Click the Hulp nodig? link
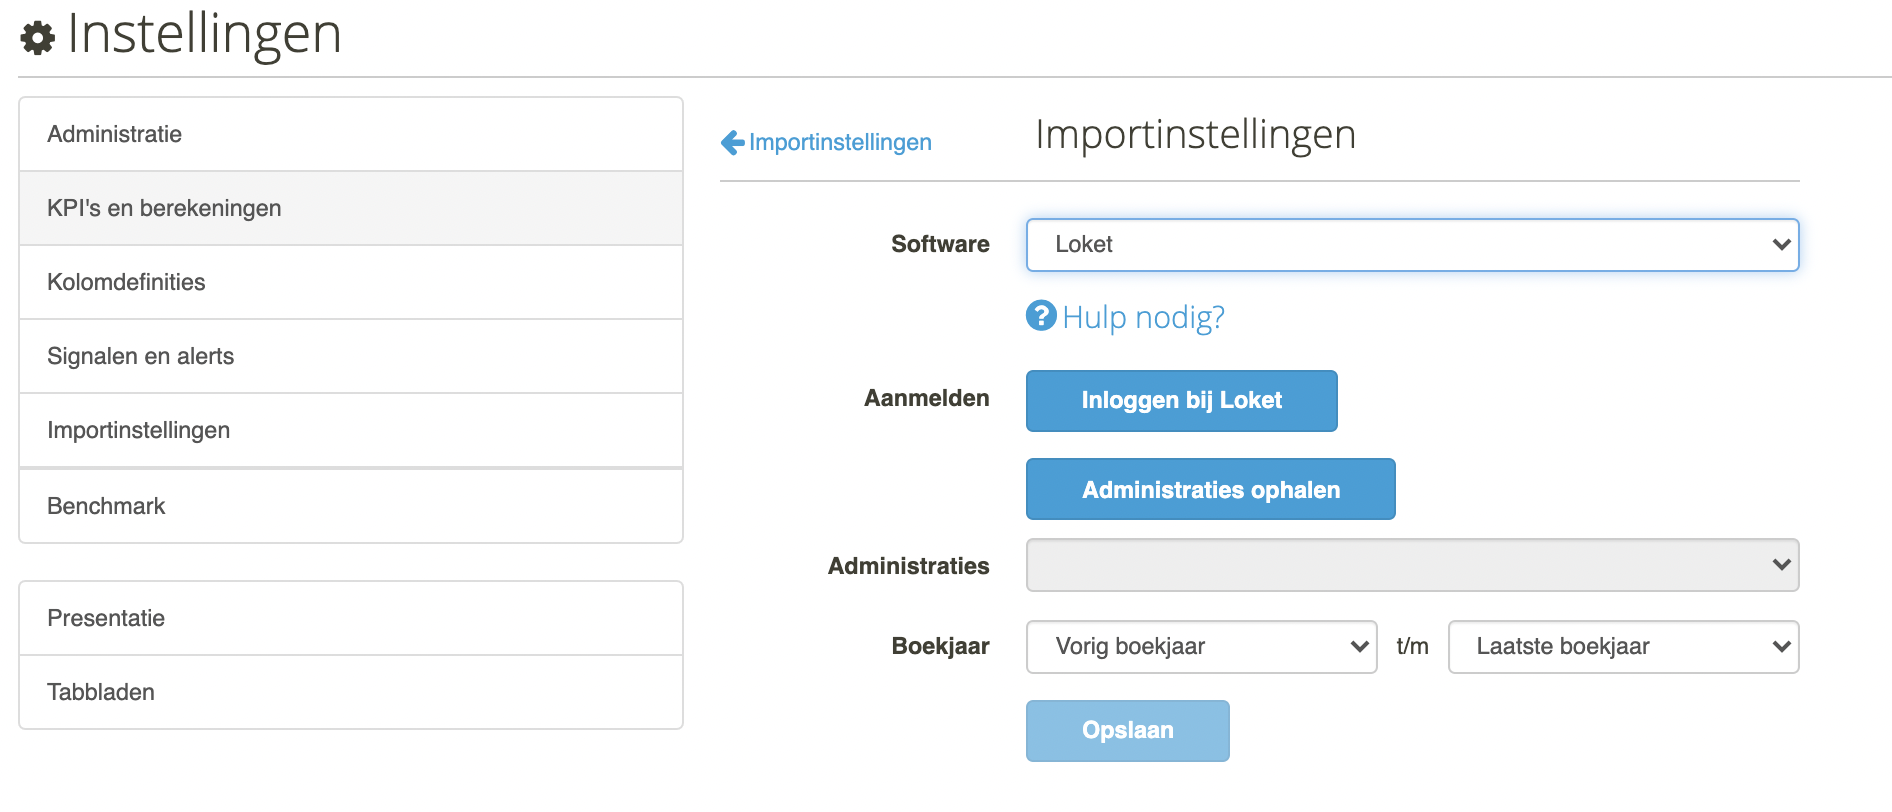The image size is (1892, 812). pyautogui.click(x=1143, y=317)
